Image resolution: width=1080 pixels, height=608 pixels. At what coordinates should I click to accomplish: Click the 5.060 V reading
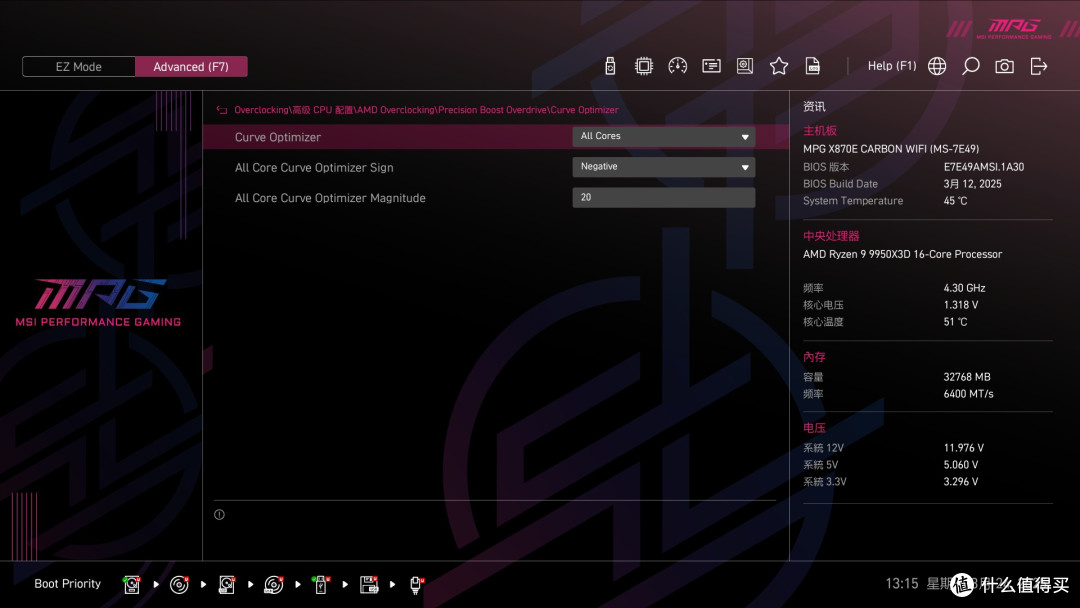point(961,465)
